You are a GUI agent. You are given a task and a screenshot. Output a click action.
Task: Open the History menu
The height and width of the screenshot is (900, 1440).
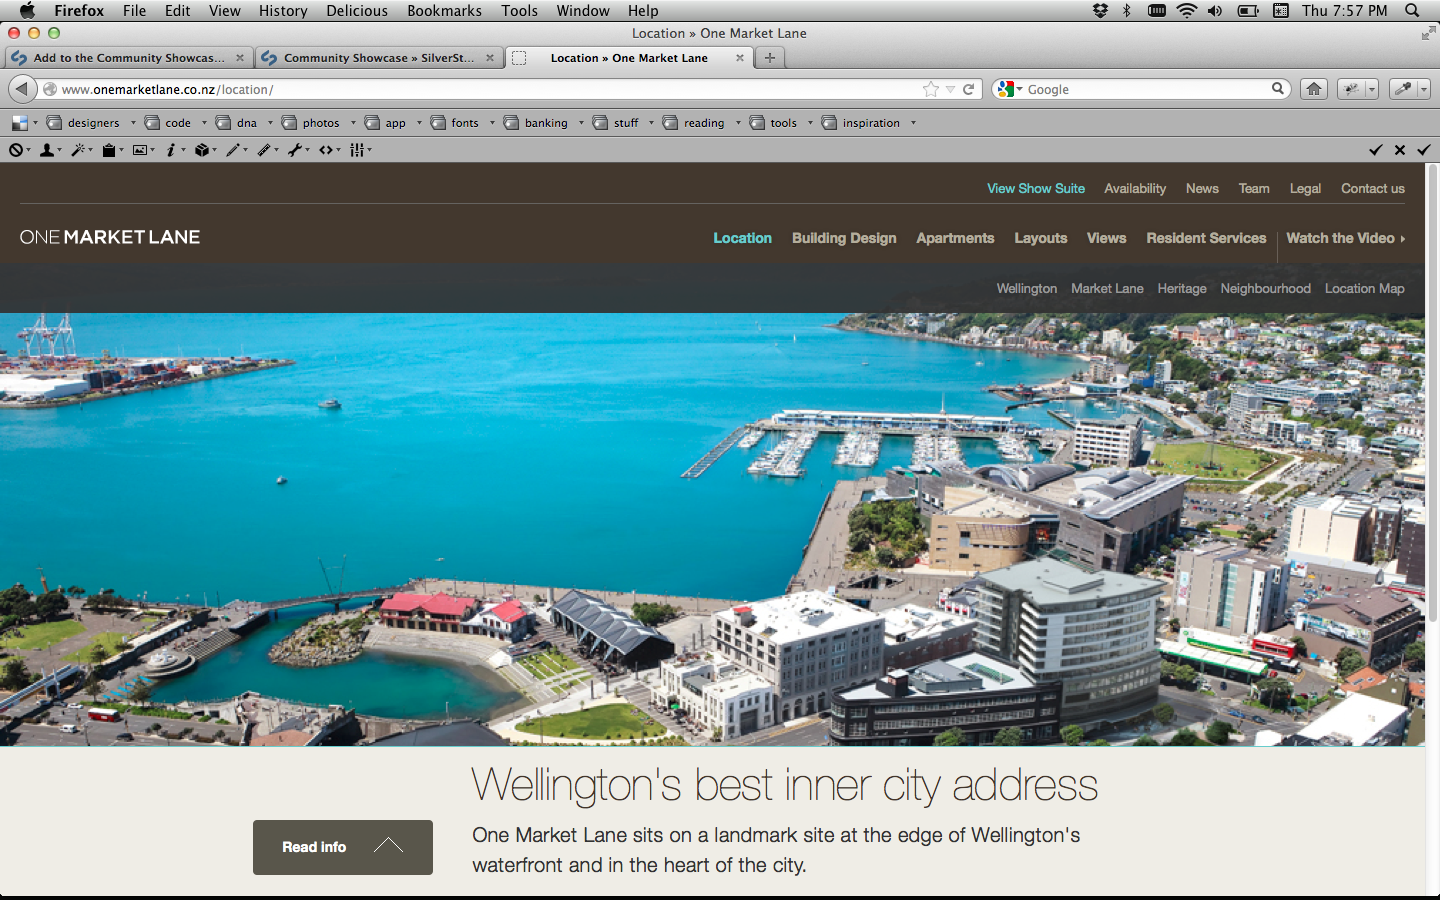point(283,11)
